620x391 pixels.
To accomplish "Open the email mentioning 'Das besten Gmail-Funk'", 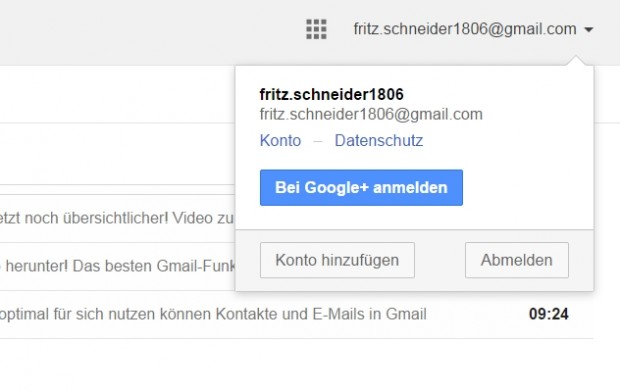I will click(x=117, y=266).
